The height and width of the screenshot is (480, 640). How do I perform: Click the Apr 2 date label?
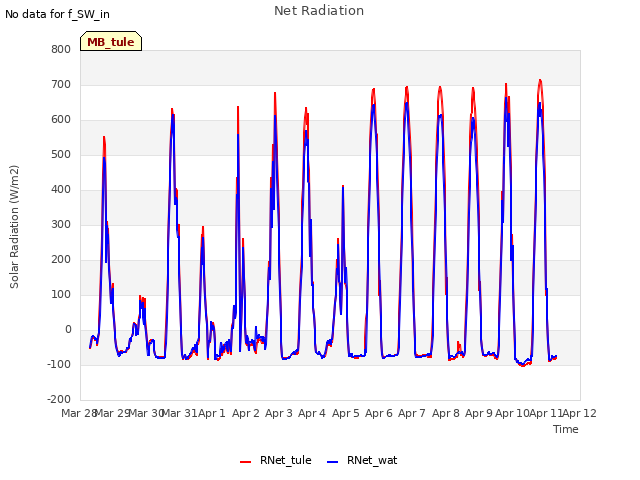pyautogui.click(x=246, y=413)
